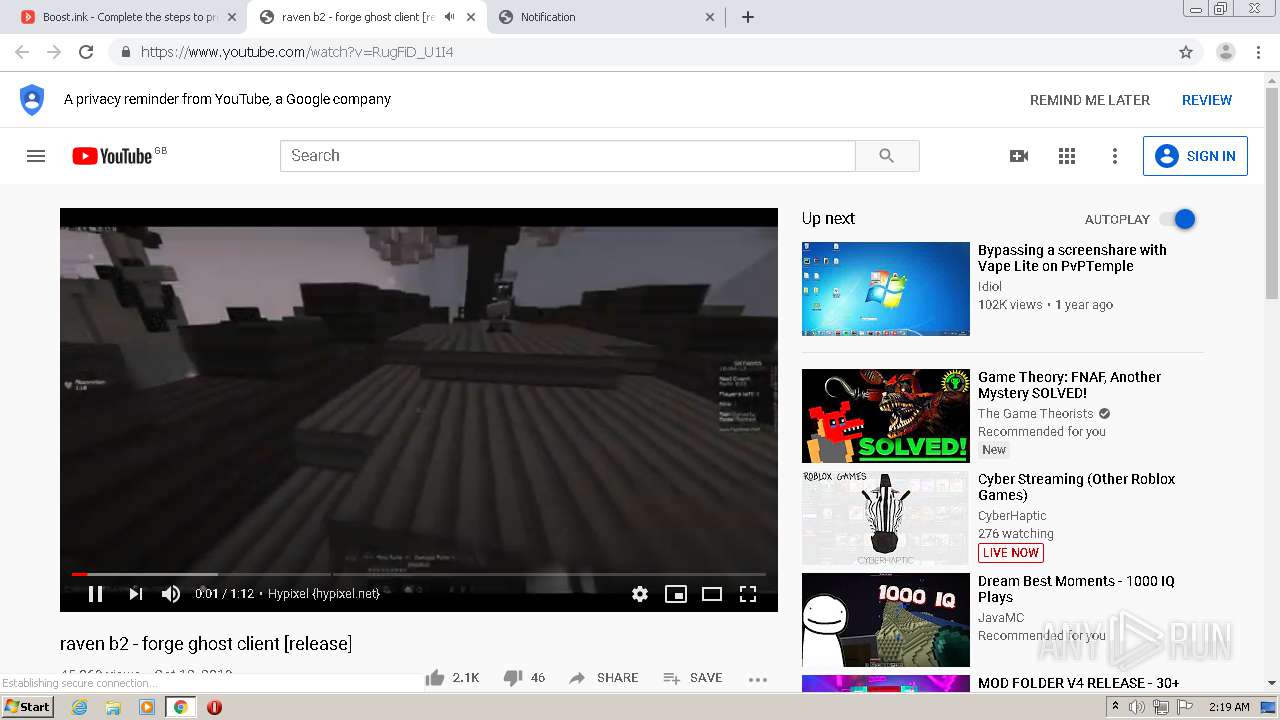The height and width of the screenshot is (720, 1280).
Task: Dislike the video with thumbs down
Action: [x=524, y=677]
